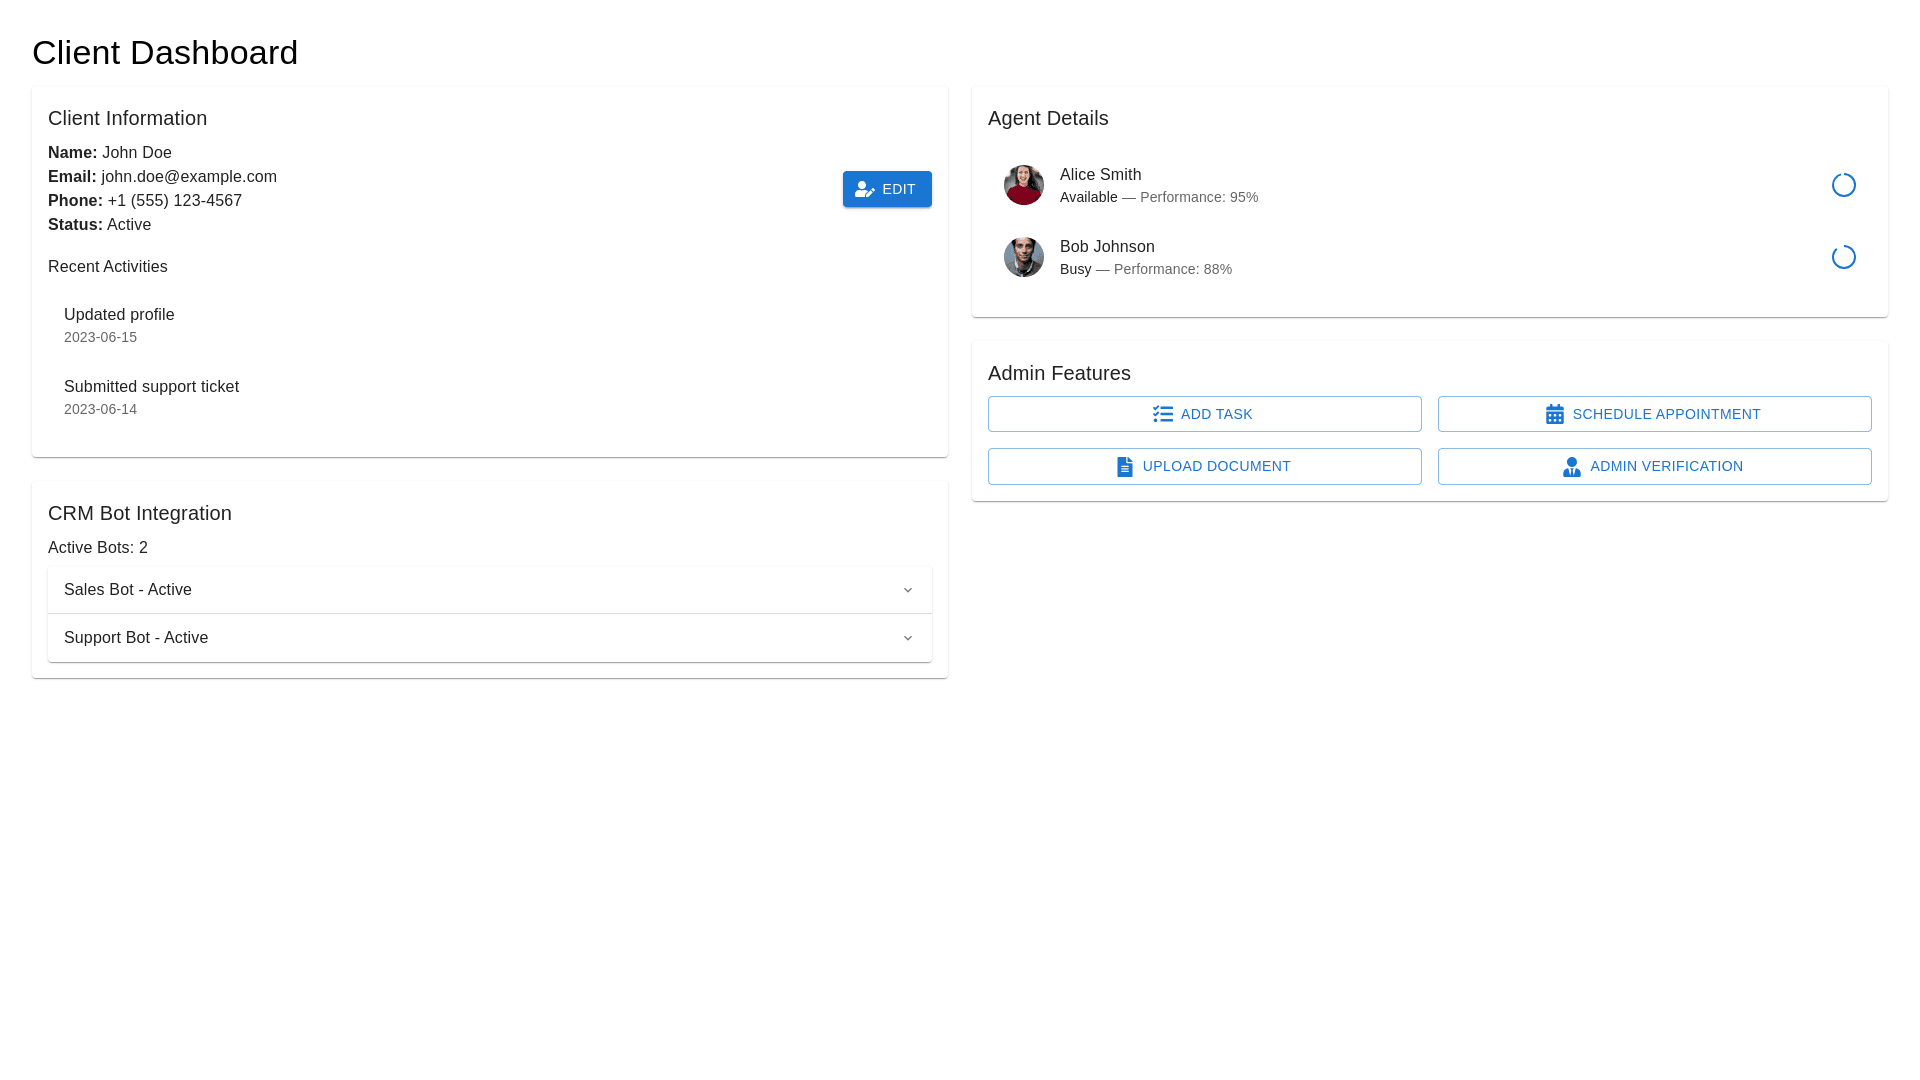Expand the Support Bot chevron arrow
The width and height of the screenshot is (1920, 1080).
pyautogui.click(x=907, y=638)
